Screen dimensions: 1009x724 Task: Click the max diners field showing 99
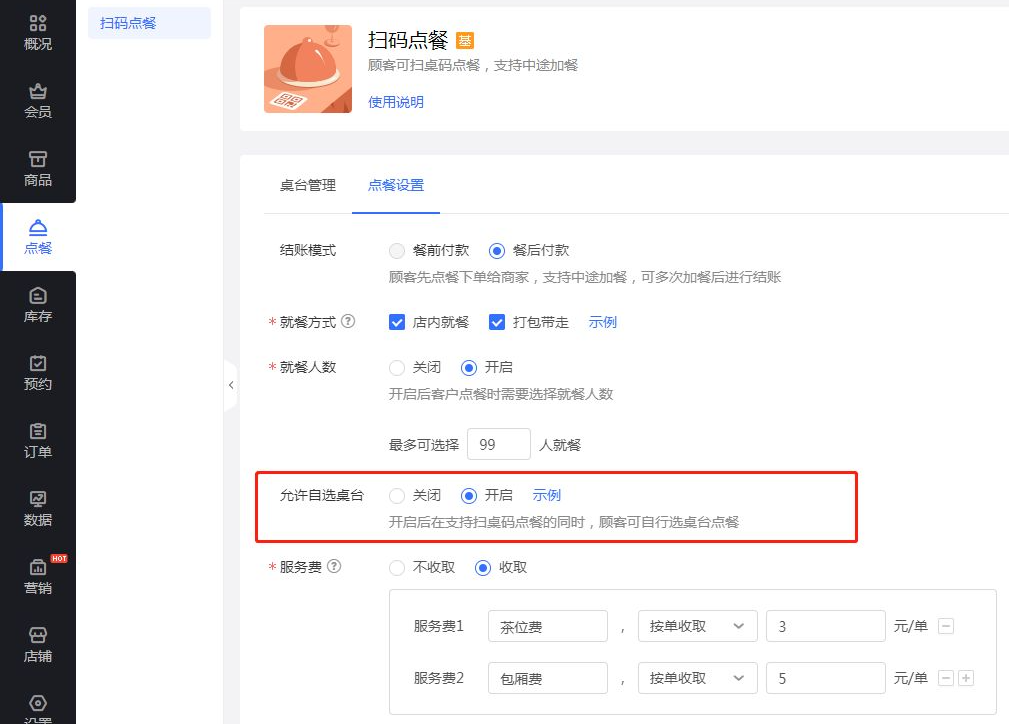pyautogui.click(x=499, y=444)
